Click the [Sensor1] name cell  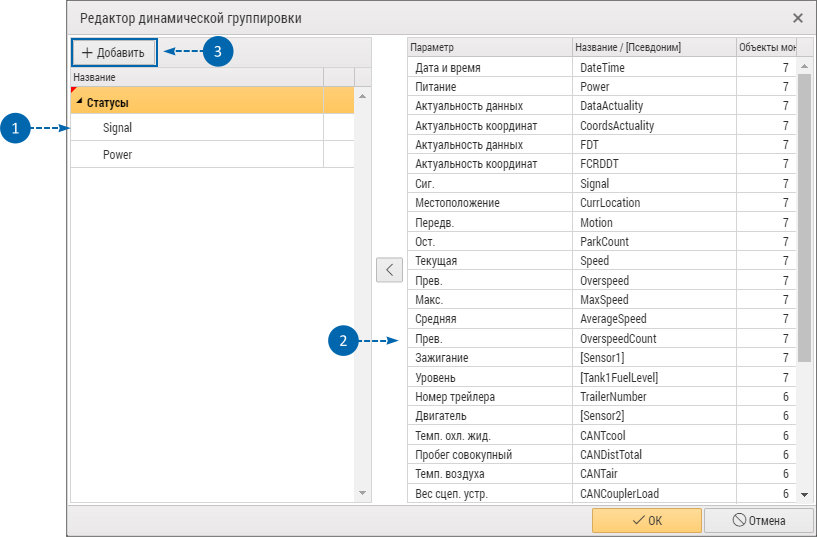tap(654, 358)
